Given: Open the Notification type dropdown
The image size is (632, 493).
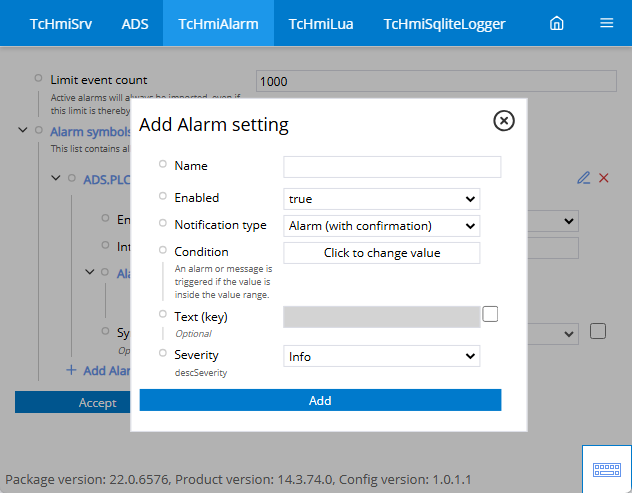Looking at the screenshot, I should click(x=381, y=226).
